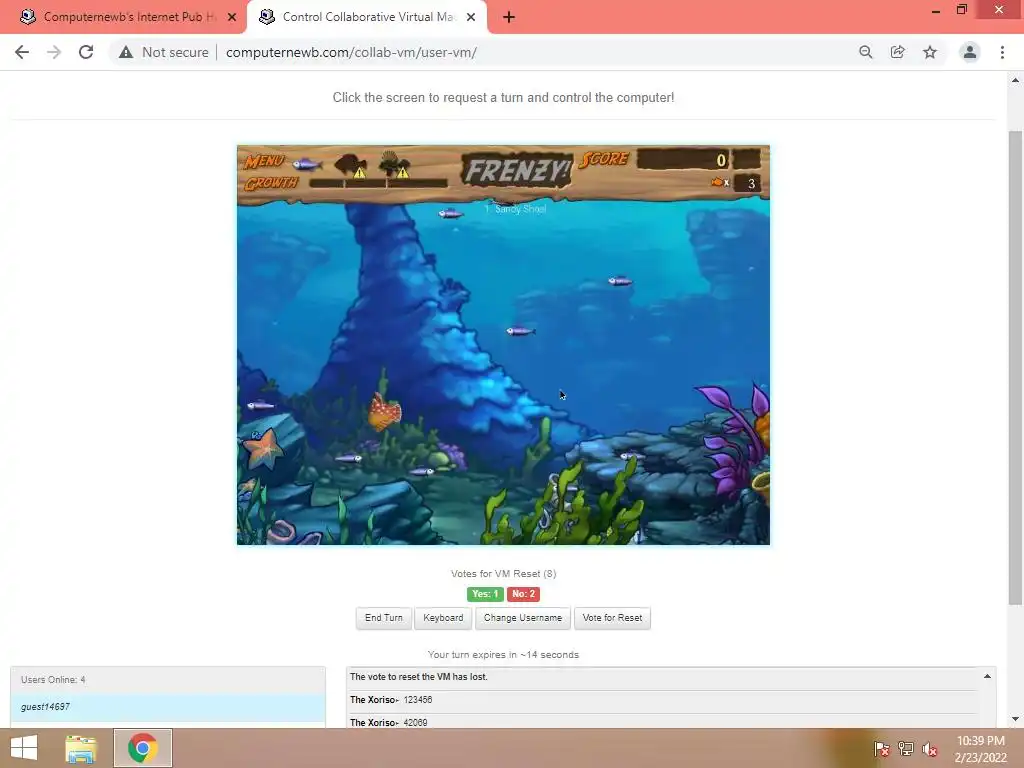Select user guest14697 in users list
Screen dimensions: 1024x768
(168, 707)
